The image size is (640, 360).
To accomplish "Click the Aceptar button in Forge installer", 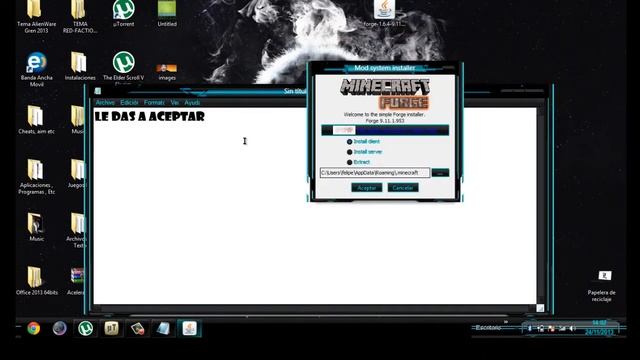I will [367, 188].
